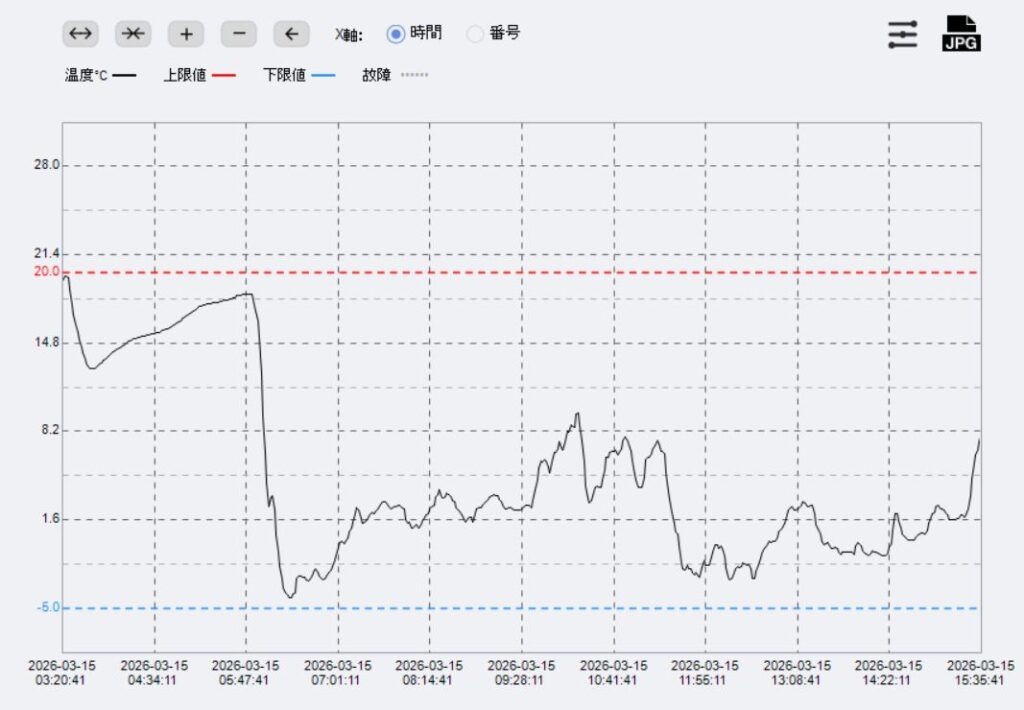Click the horizontal compress arrows button

[x=133, y=34]
